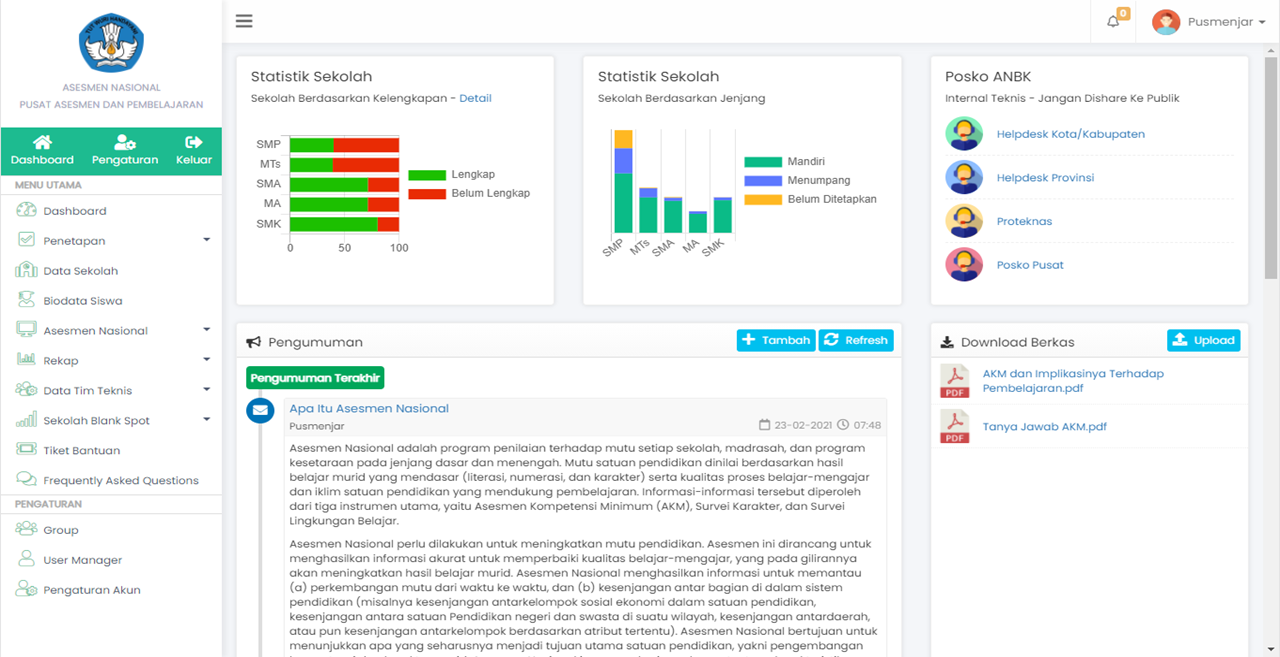The image size is (1280, 657).
Task: Open the Group settings item
Action: coord(61,531)
